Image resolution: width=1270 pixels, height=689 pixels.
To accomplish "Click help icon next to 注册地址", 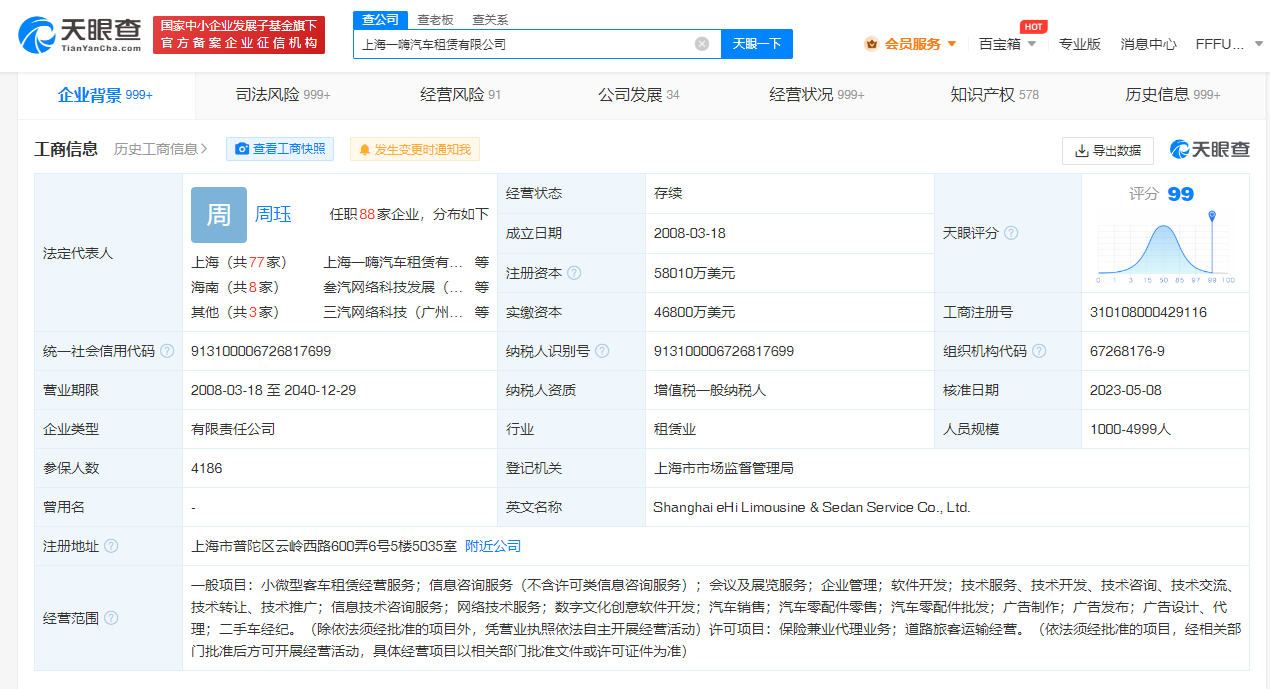I will point(111,546).
